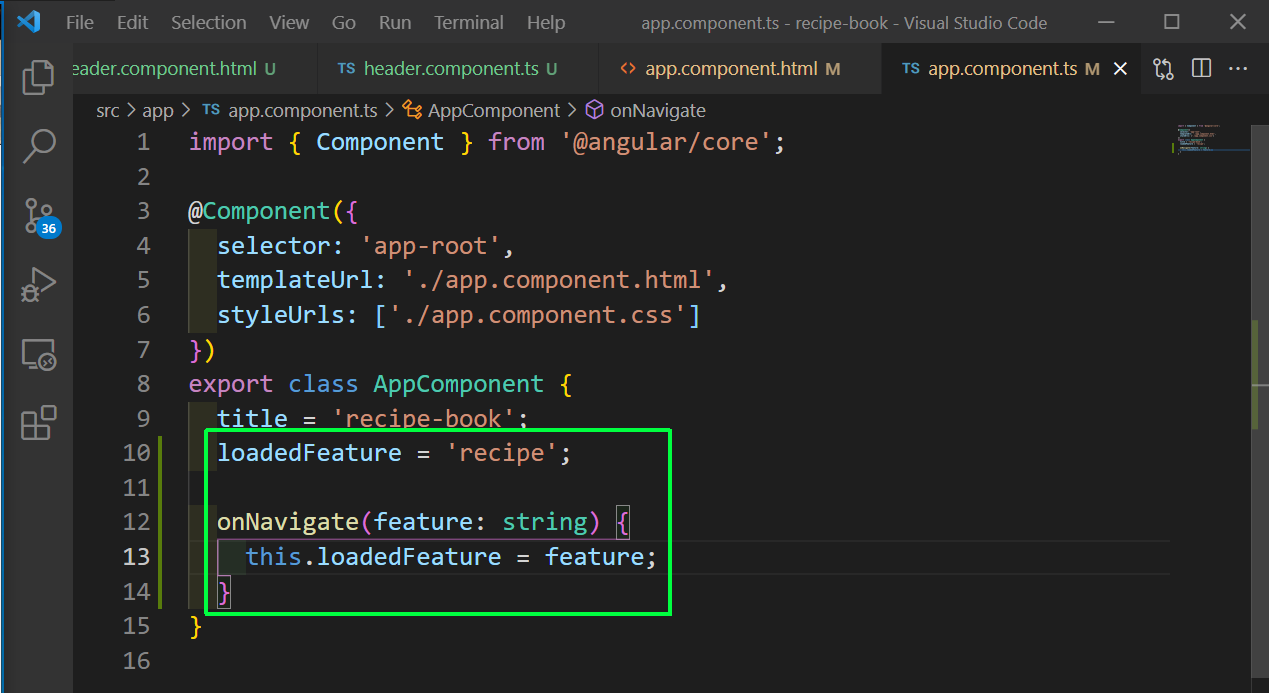The height and width of the screenshot is (693, 1269).
Task: Click loadedFeature property on line 10
Action: pos(309,453)
